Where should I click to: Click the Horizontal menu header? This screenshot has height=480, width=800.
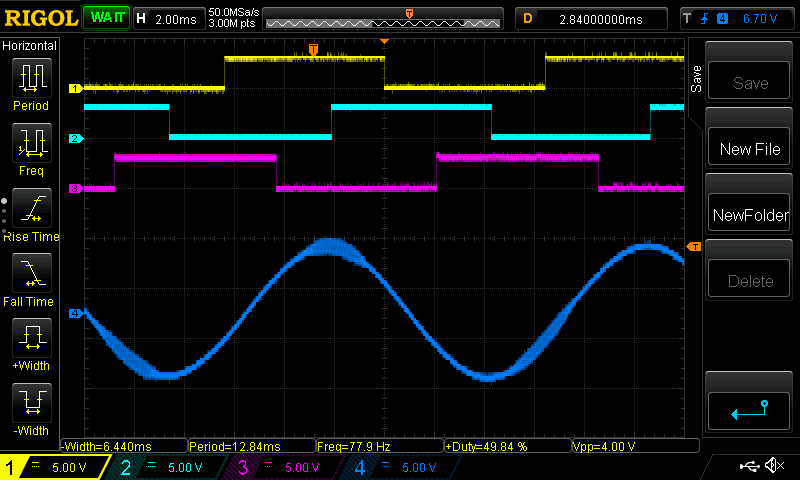tap(30, 45)
